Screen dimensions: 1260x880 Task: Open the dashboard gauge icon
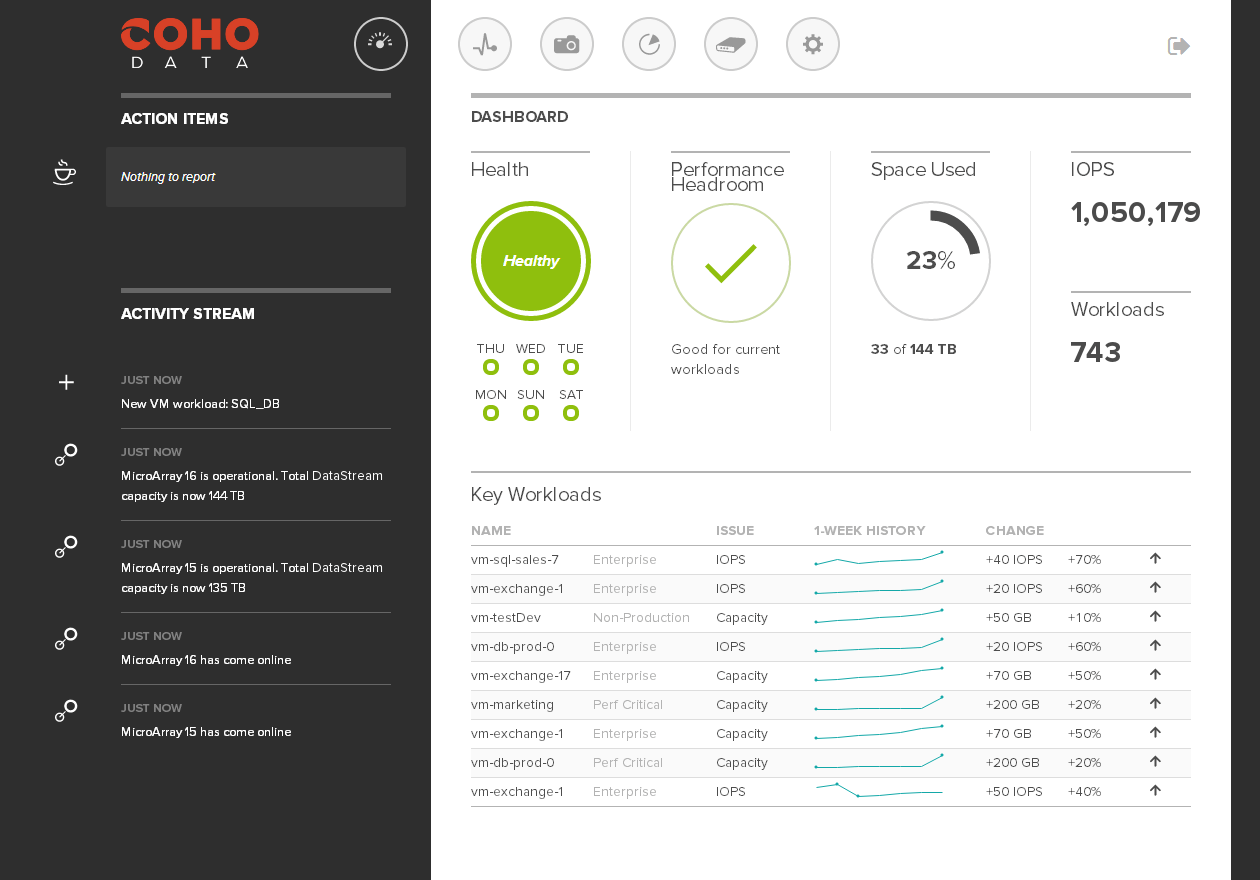point(380,44)
